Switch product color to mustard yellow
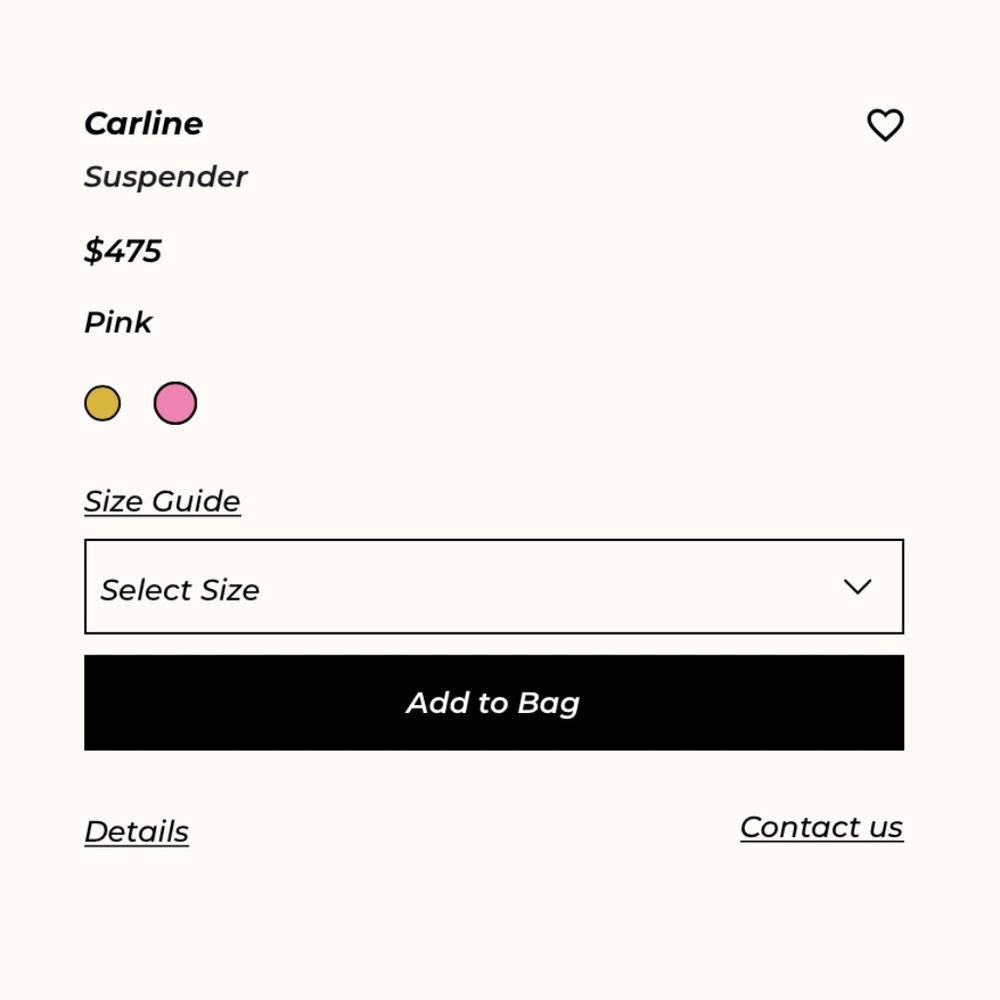 pos(102,404)
